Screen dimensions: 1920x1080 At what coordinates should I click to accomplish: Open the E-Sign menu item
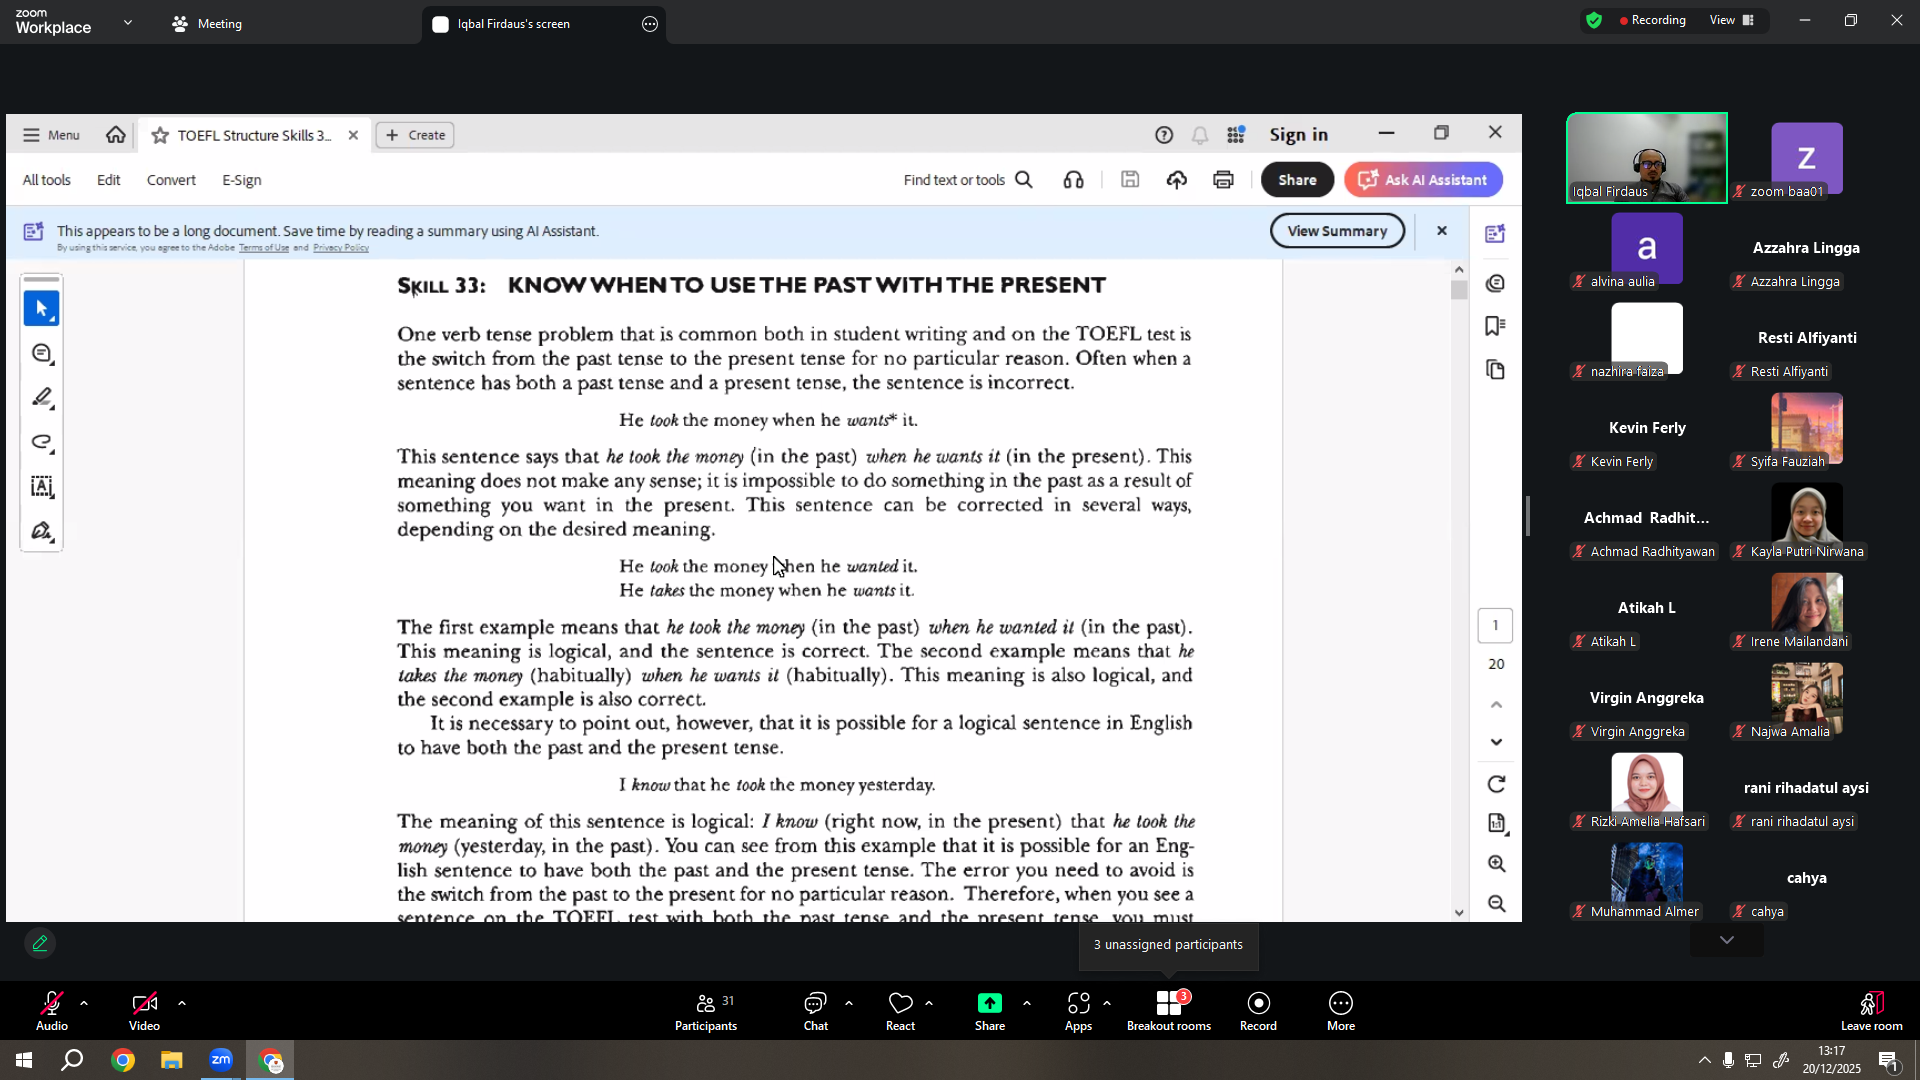click(242, 180)
